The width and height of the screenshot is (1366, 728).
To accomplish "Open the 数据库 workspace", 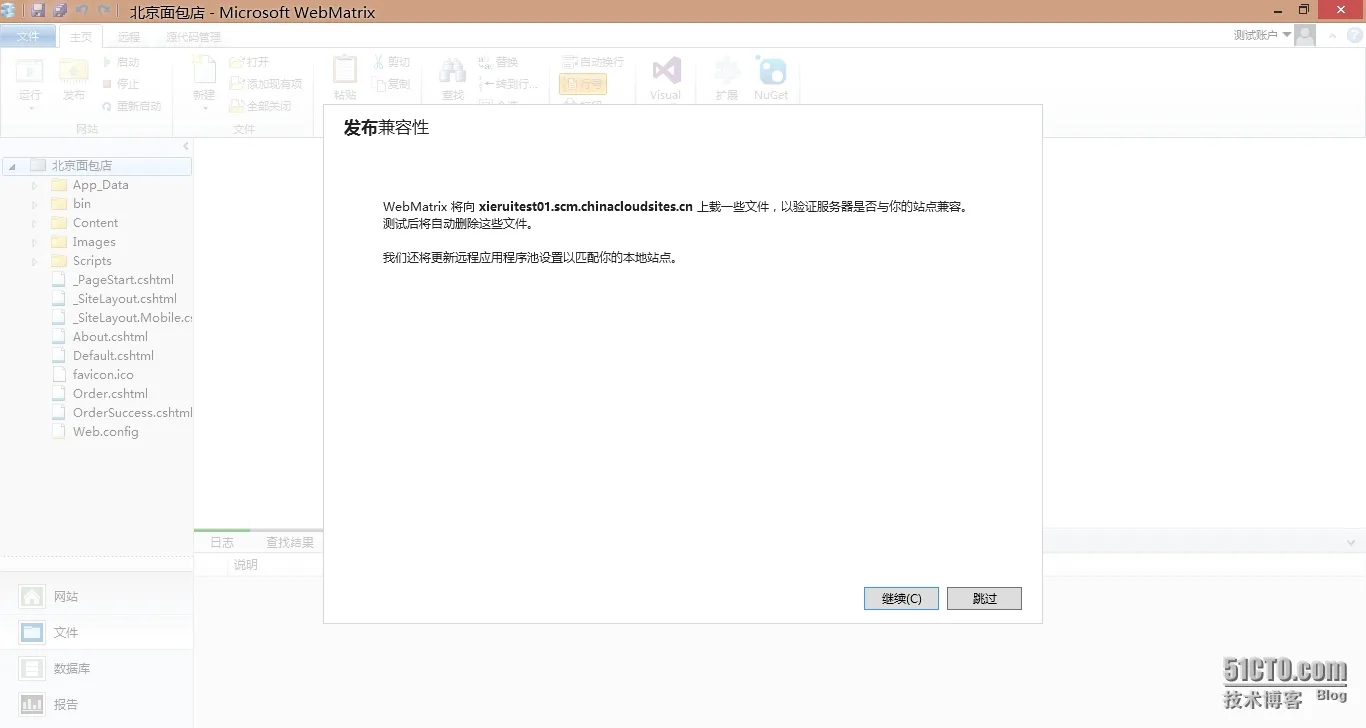I will (x=96, y=669).
